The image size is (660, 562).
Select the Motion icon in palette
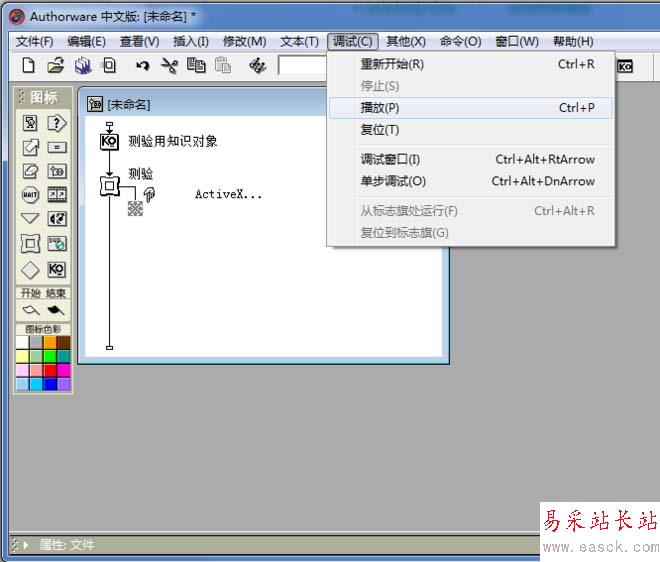(30, 147)
